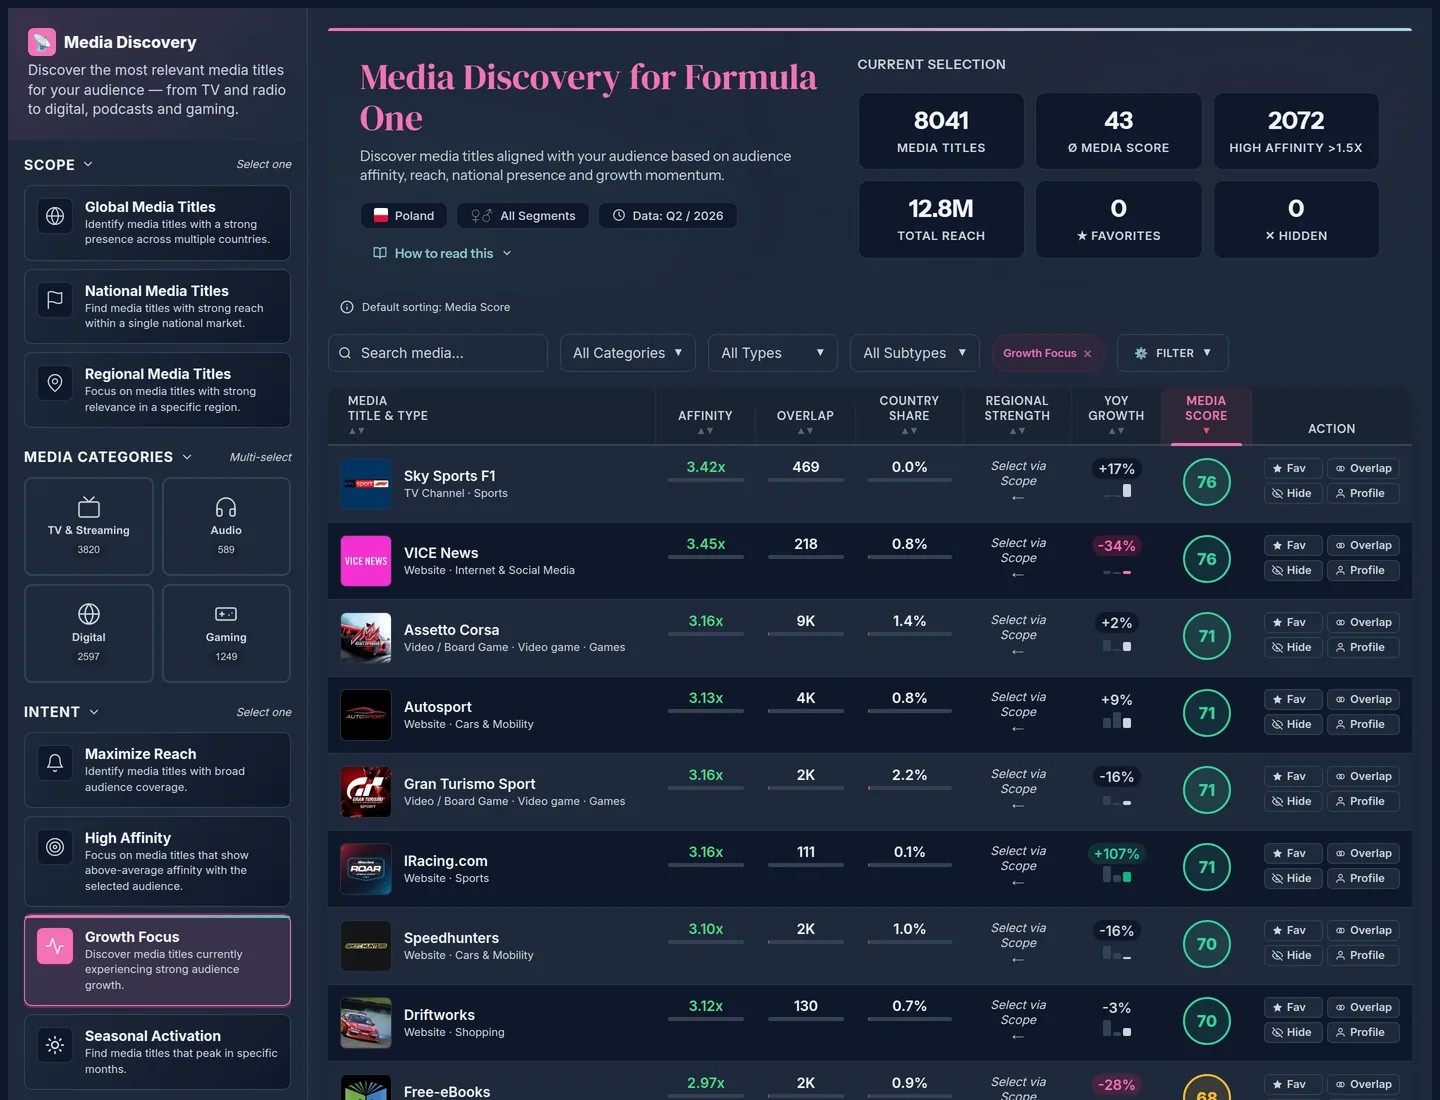The width and height of the screenshot is (1440, 1100).
Task: Favorite Assetto Corsa
Action: pos(1293,622)
